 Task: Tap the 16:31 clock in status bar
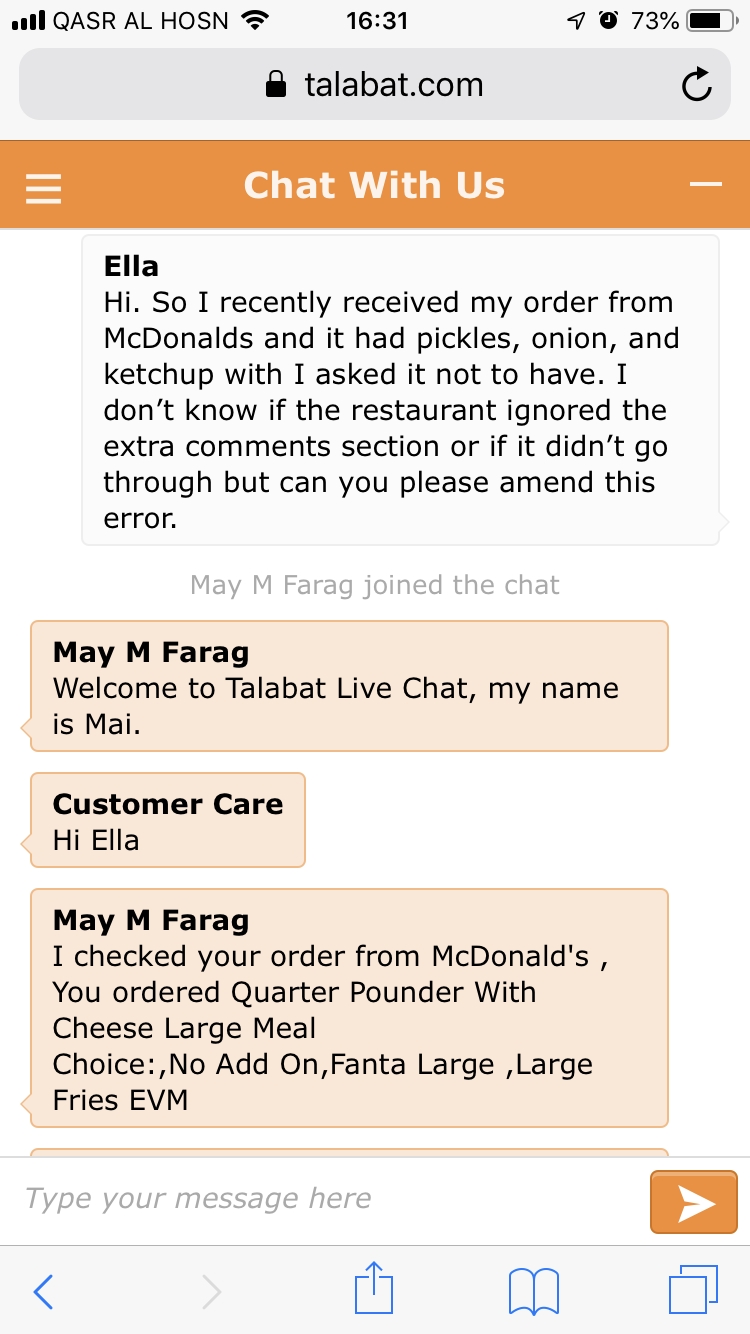click(376, 20)
